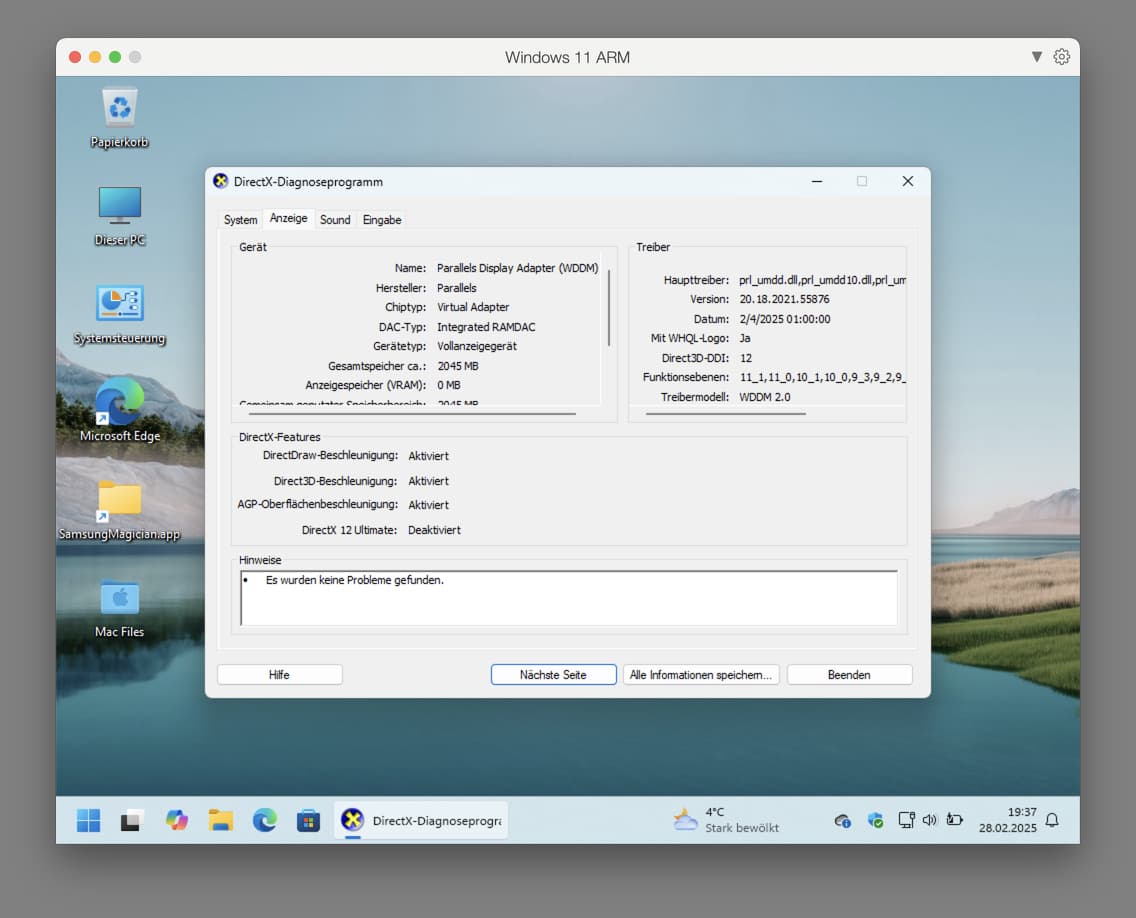The height and width of the screenshot is (918, 1136).
Task: Open the clock showing 19:37
Action: [x=1008, y=820]
